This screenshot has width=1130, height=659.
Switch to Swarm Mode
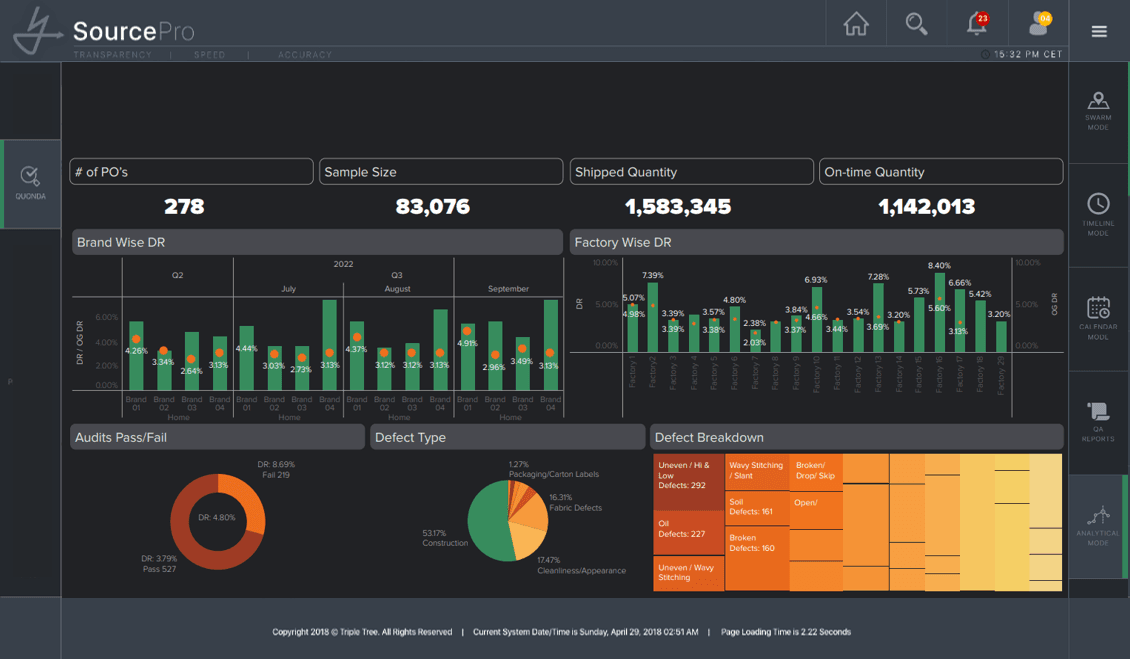pyautogui.click(x=1098, y=112)
